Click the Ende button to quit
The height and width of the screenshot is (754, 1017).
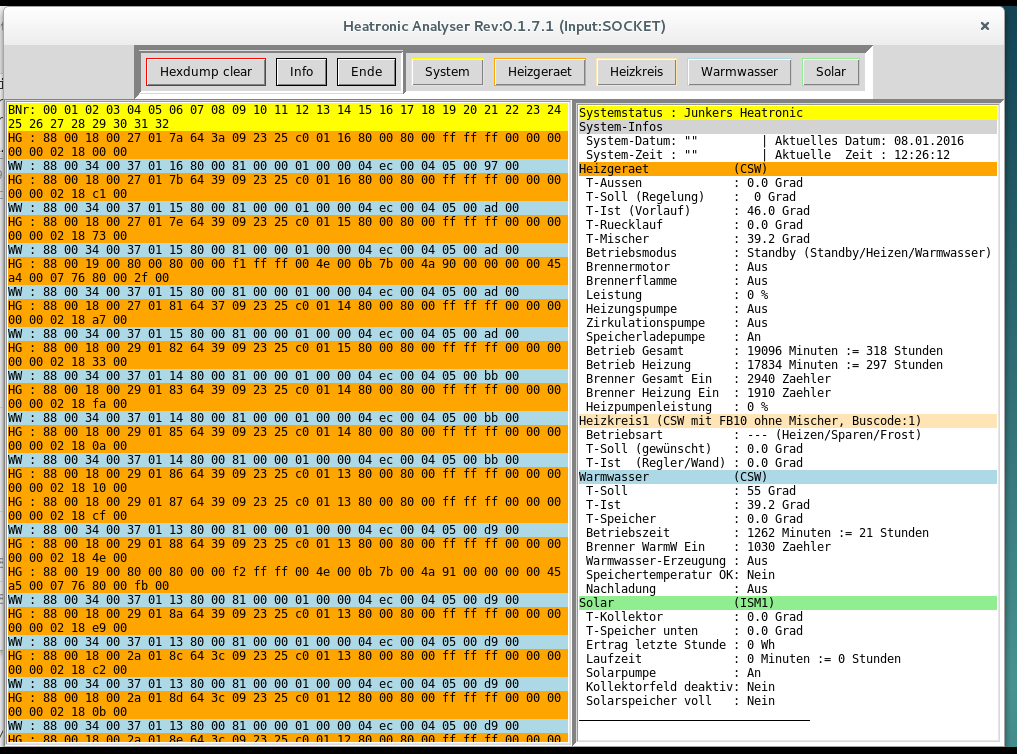(x=366, y=72)
